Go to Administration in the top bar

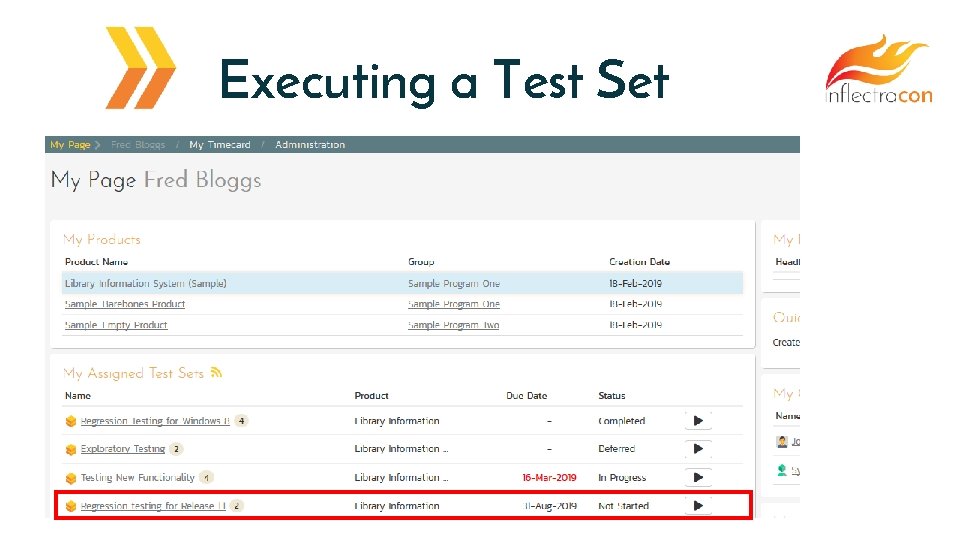(310, 145)
